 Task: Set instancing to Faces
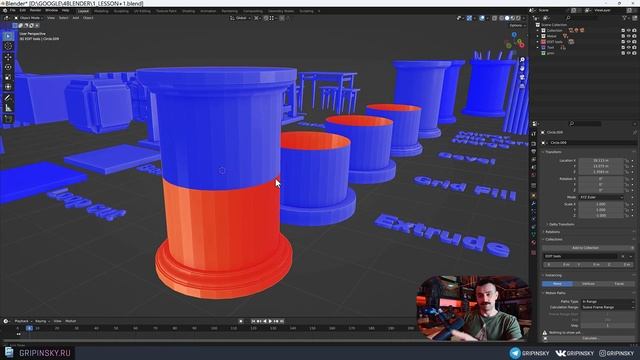point(619,284)
